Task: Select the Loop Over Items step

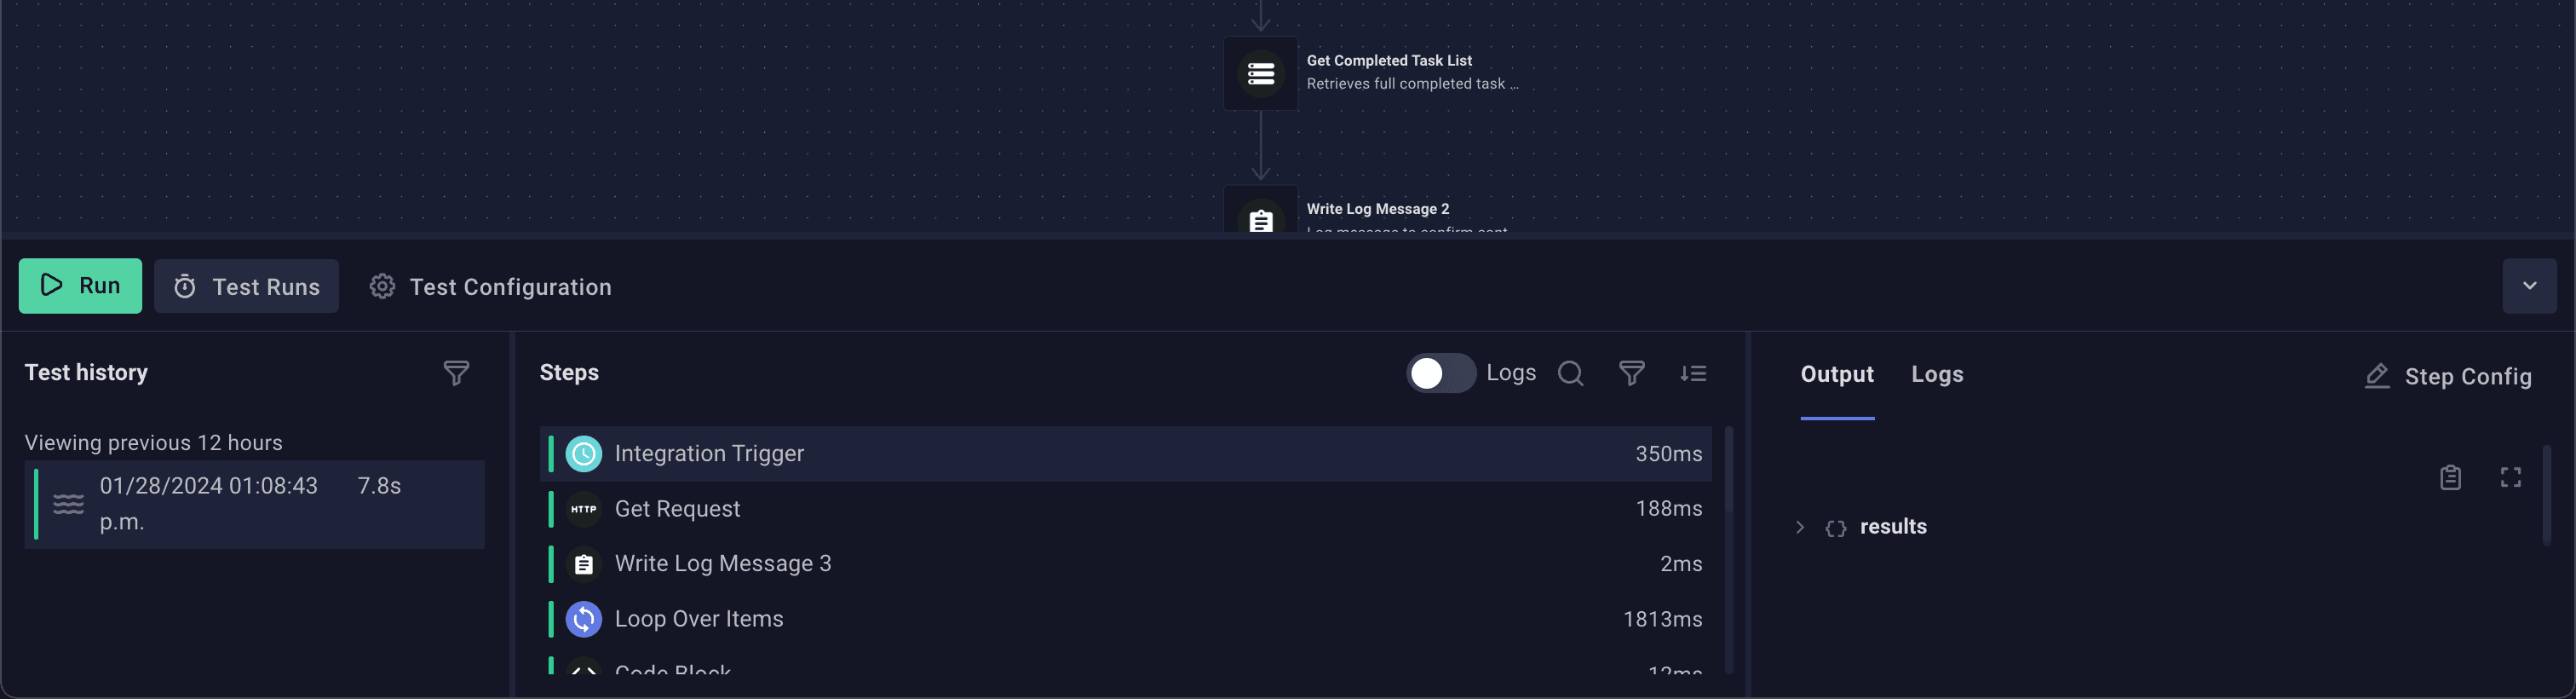Action: coord(1126,619)
